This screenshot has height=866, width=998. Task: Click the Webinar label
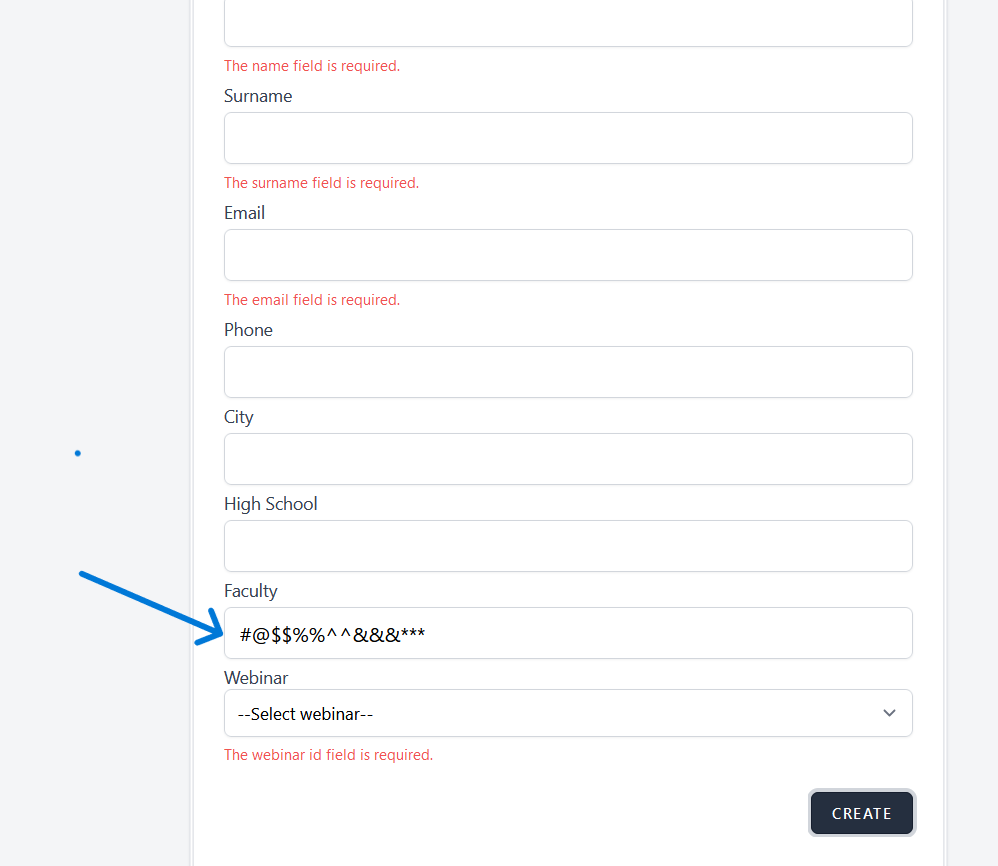(x=255, y=678)
